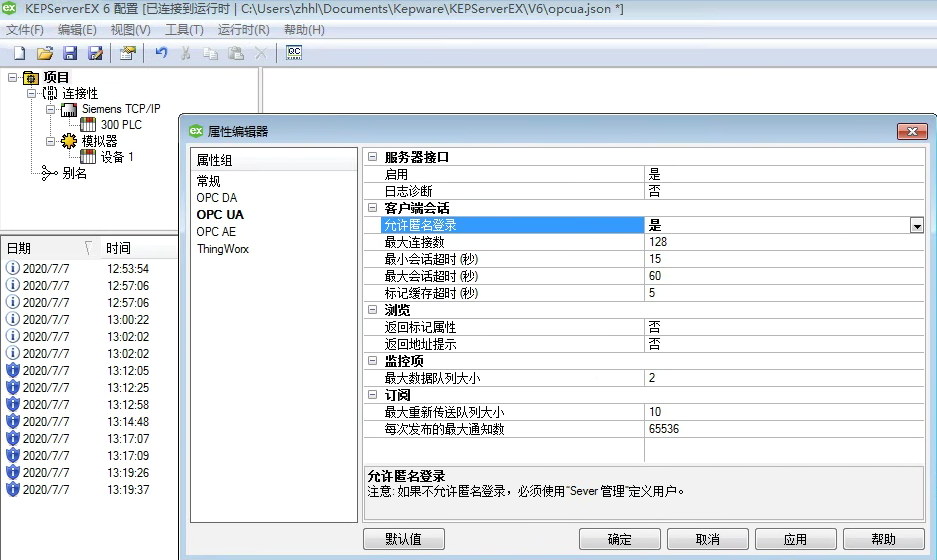Screen dimensions: 937x560
Task: Click the 最大连接数 value field 128
Action: tap(780, 242)
